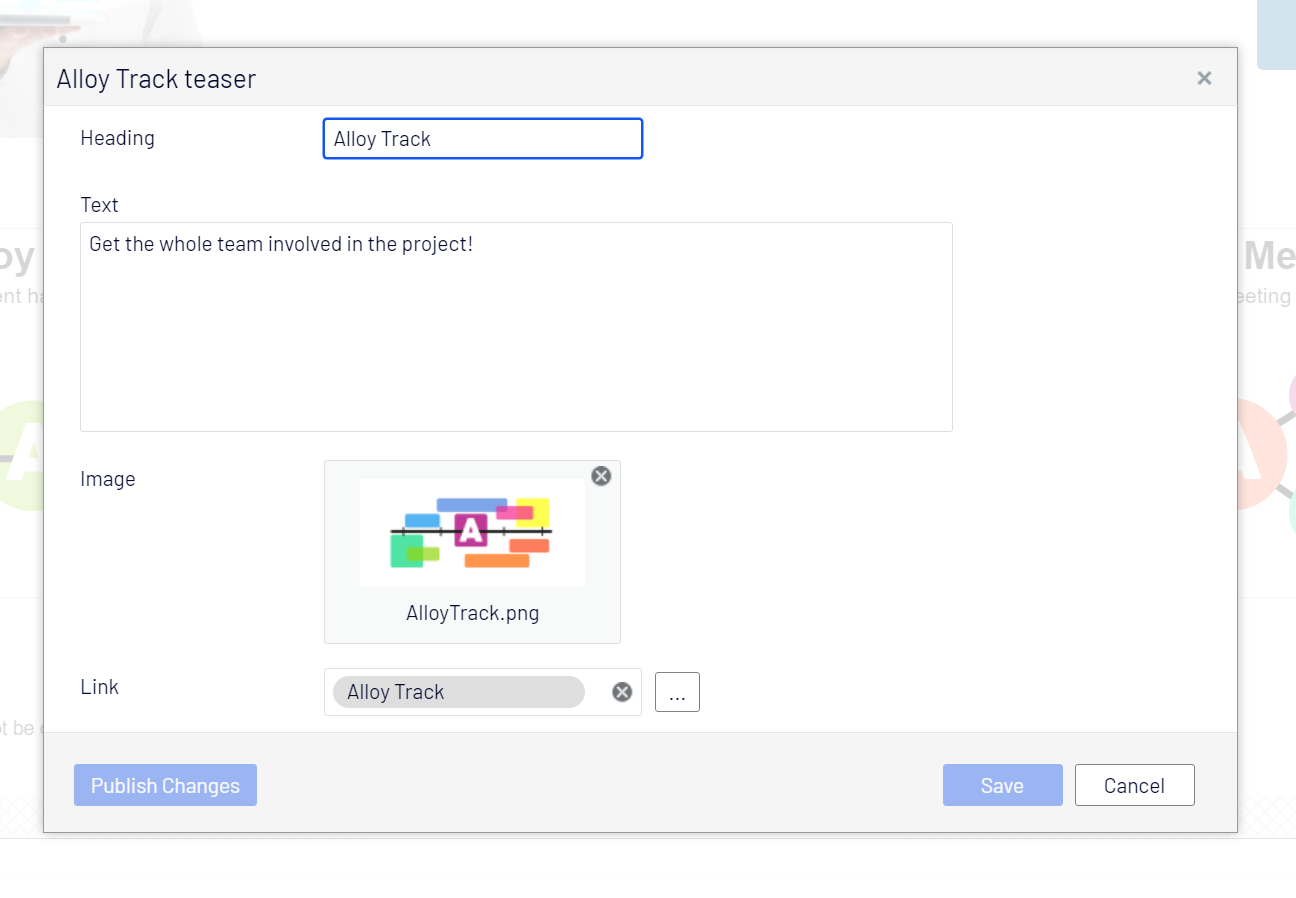Screen dimensions: 1296x898
Task: Click the blue panel in top-right corner
Action: coord(1276,34)
